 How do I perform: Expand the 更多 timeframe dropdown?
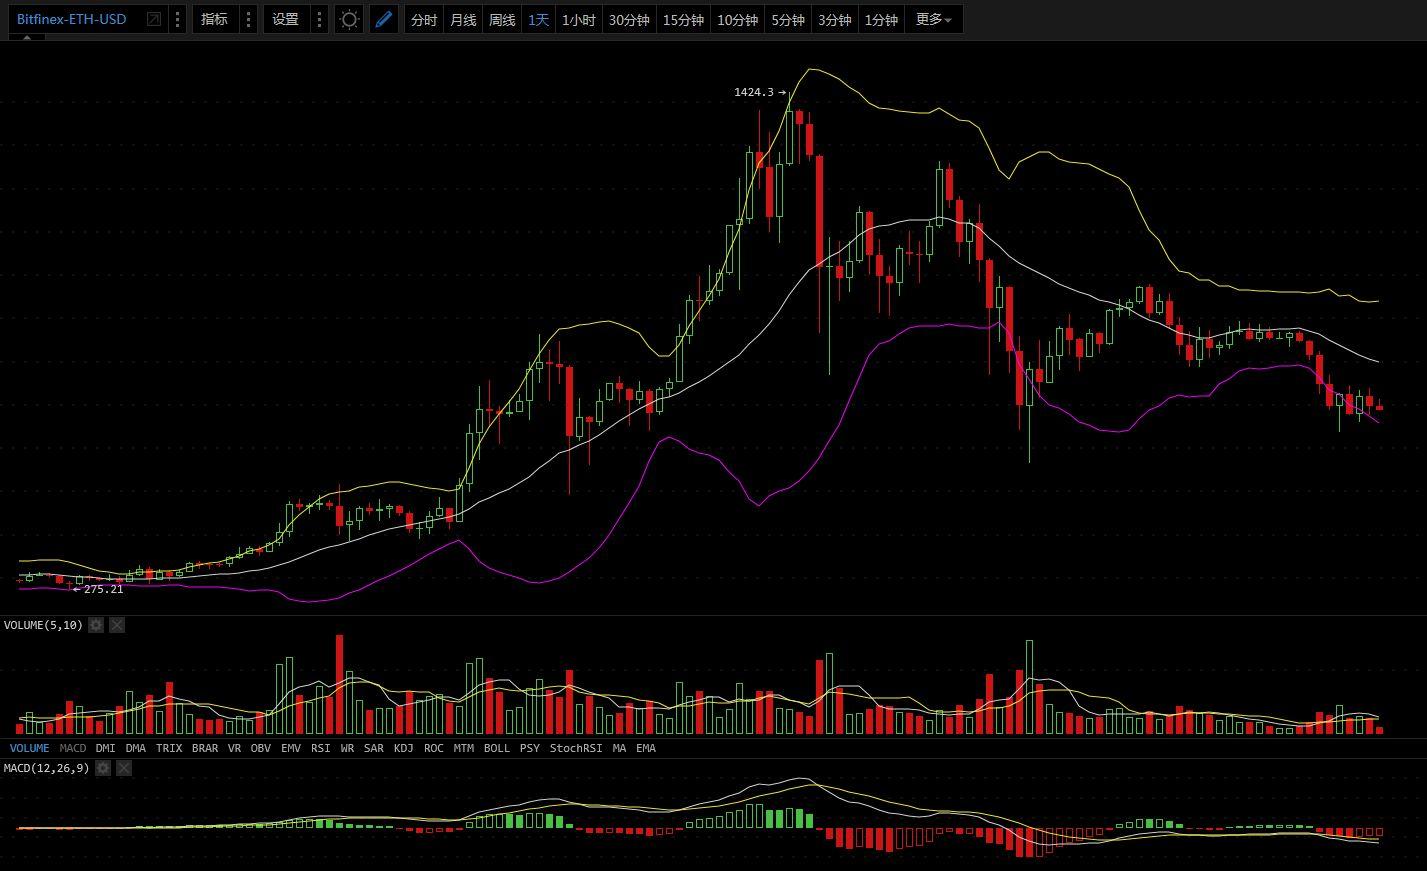[934, 19]
